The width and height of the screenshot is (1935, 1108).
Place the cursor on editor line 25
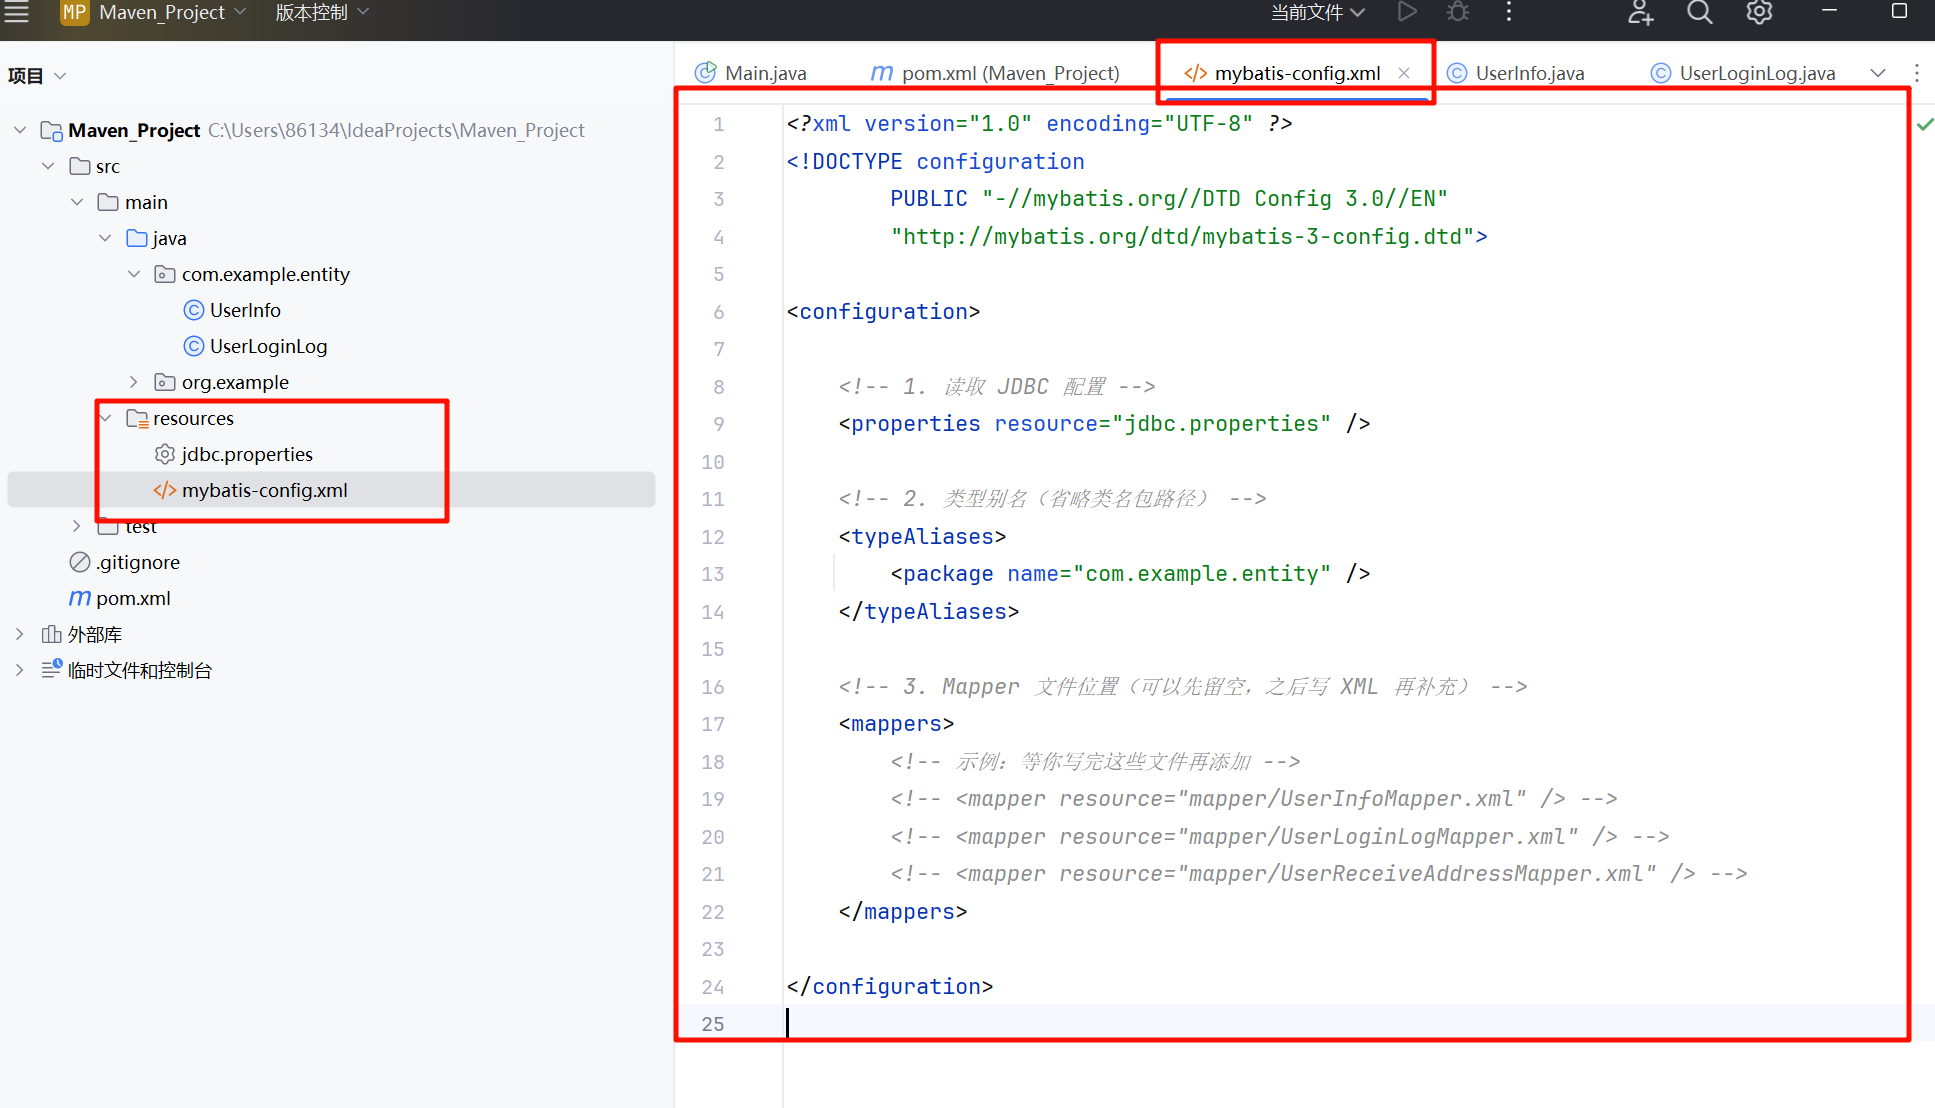click(1000, 1023)
